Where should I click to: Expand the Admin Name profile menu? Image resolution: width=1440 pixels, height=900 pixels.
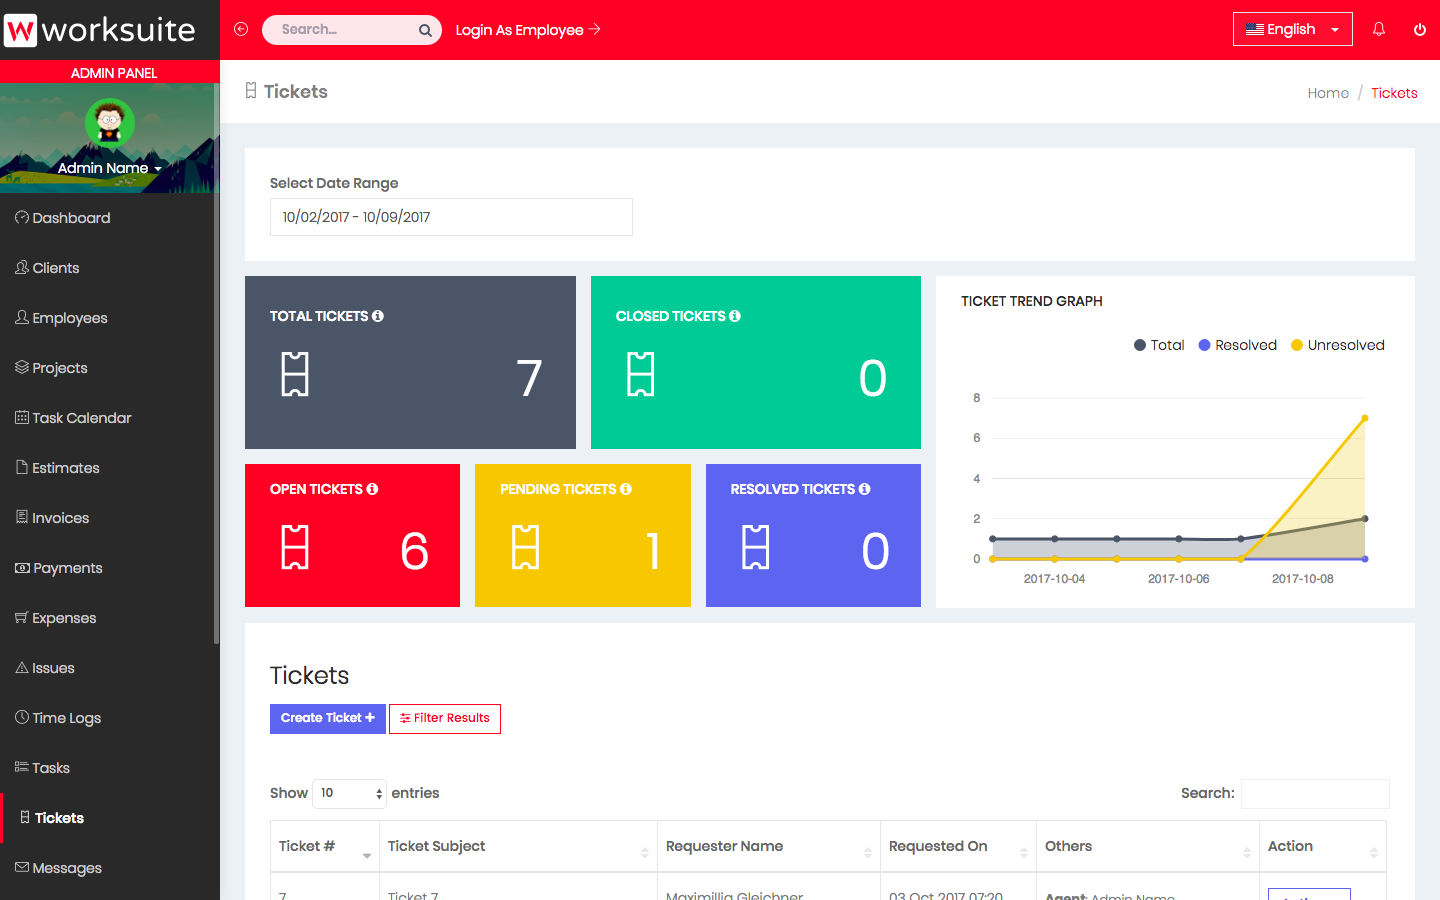pos(109,168)
